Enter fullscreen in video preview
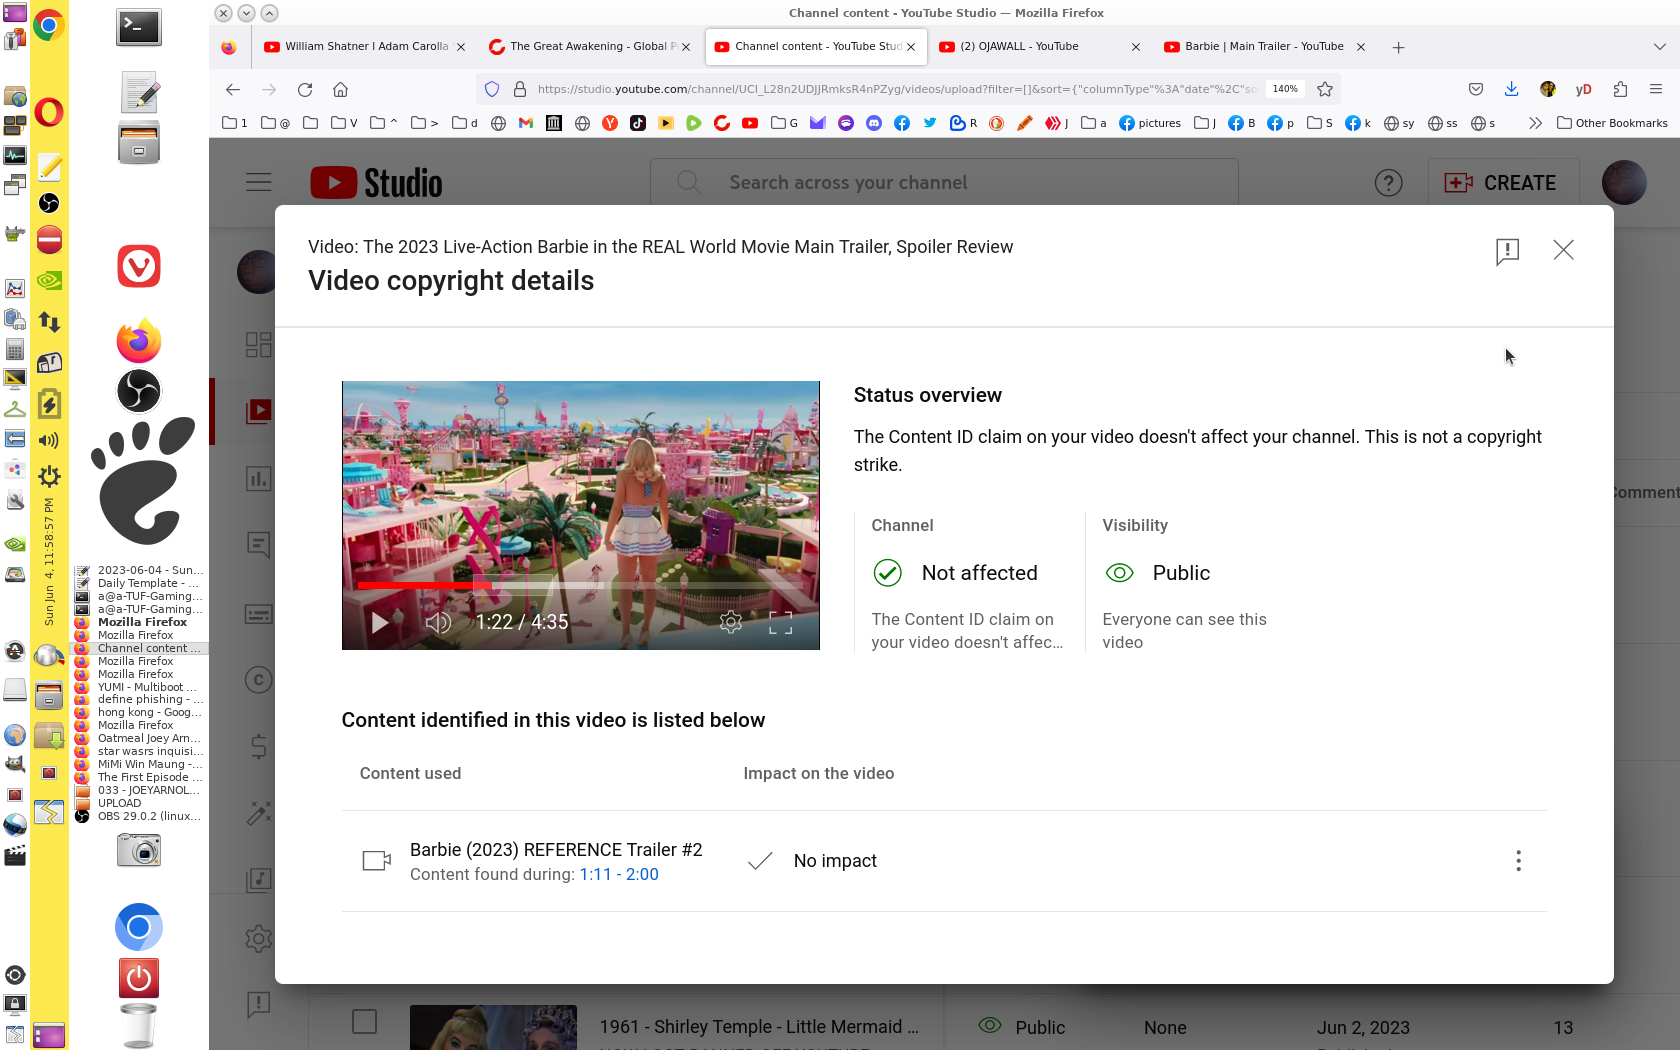The width and height of the screenshot is (1680, 1050). pos(781,622)
